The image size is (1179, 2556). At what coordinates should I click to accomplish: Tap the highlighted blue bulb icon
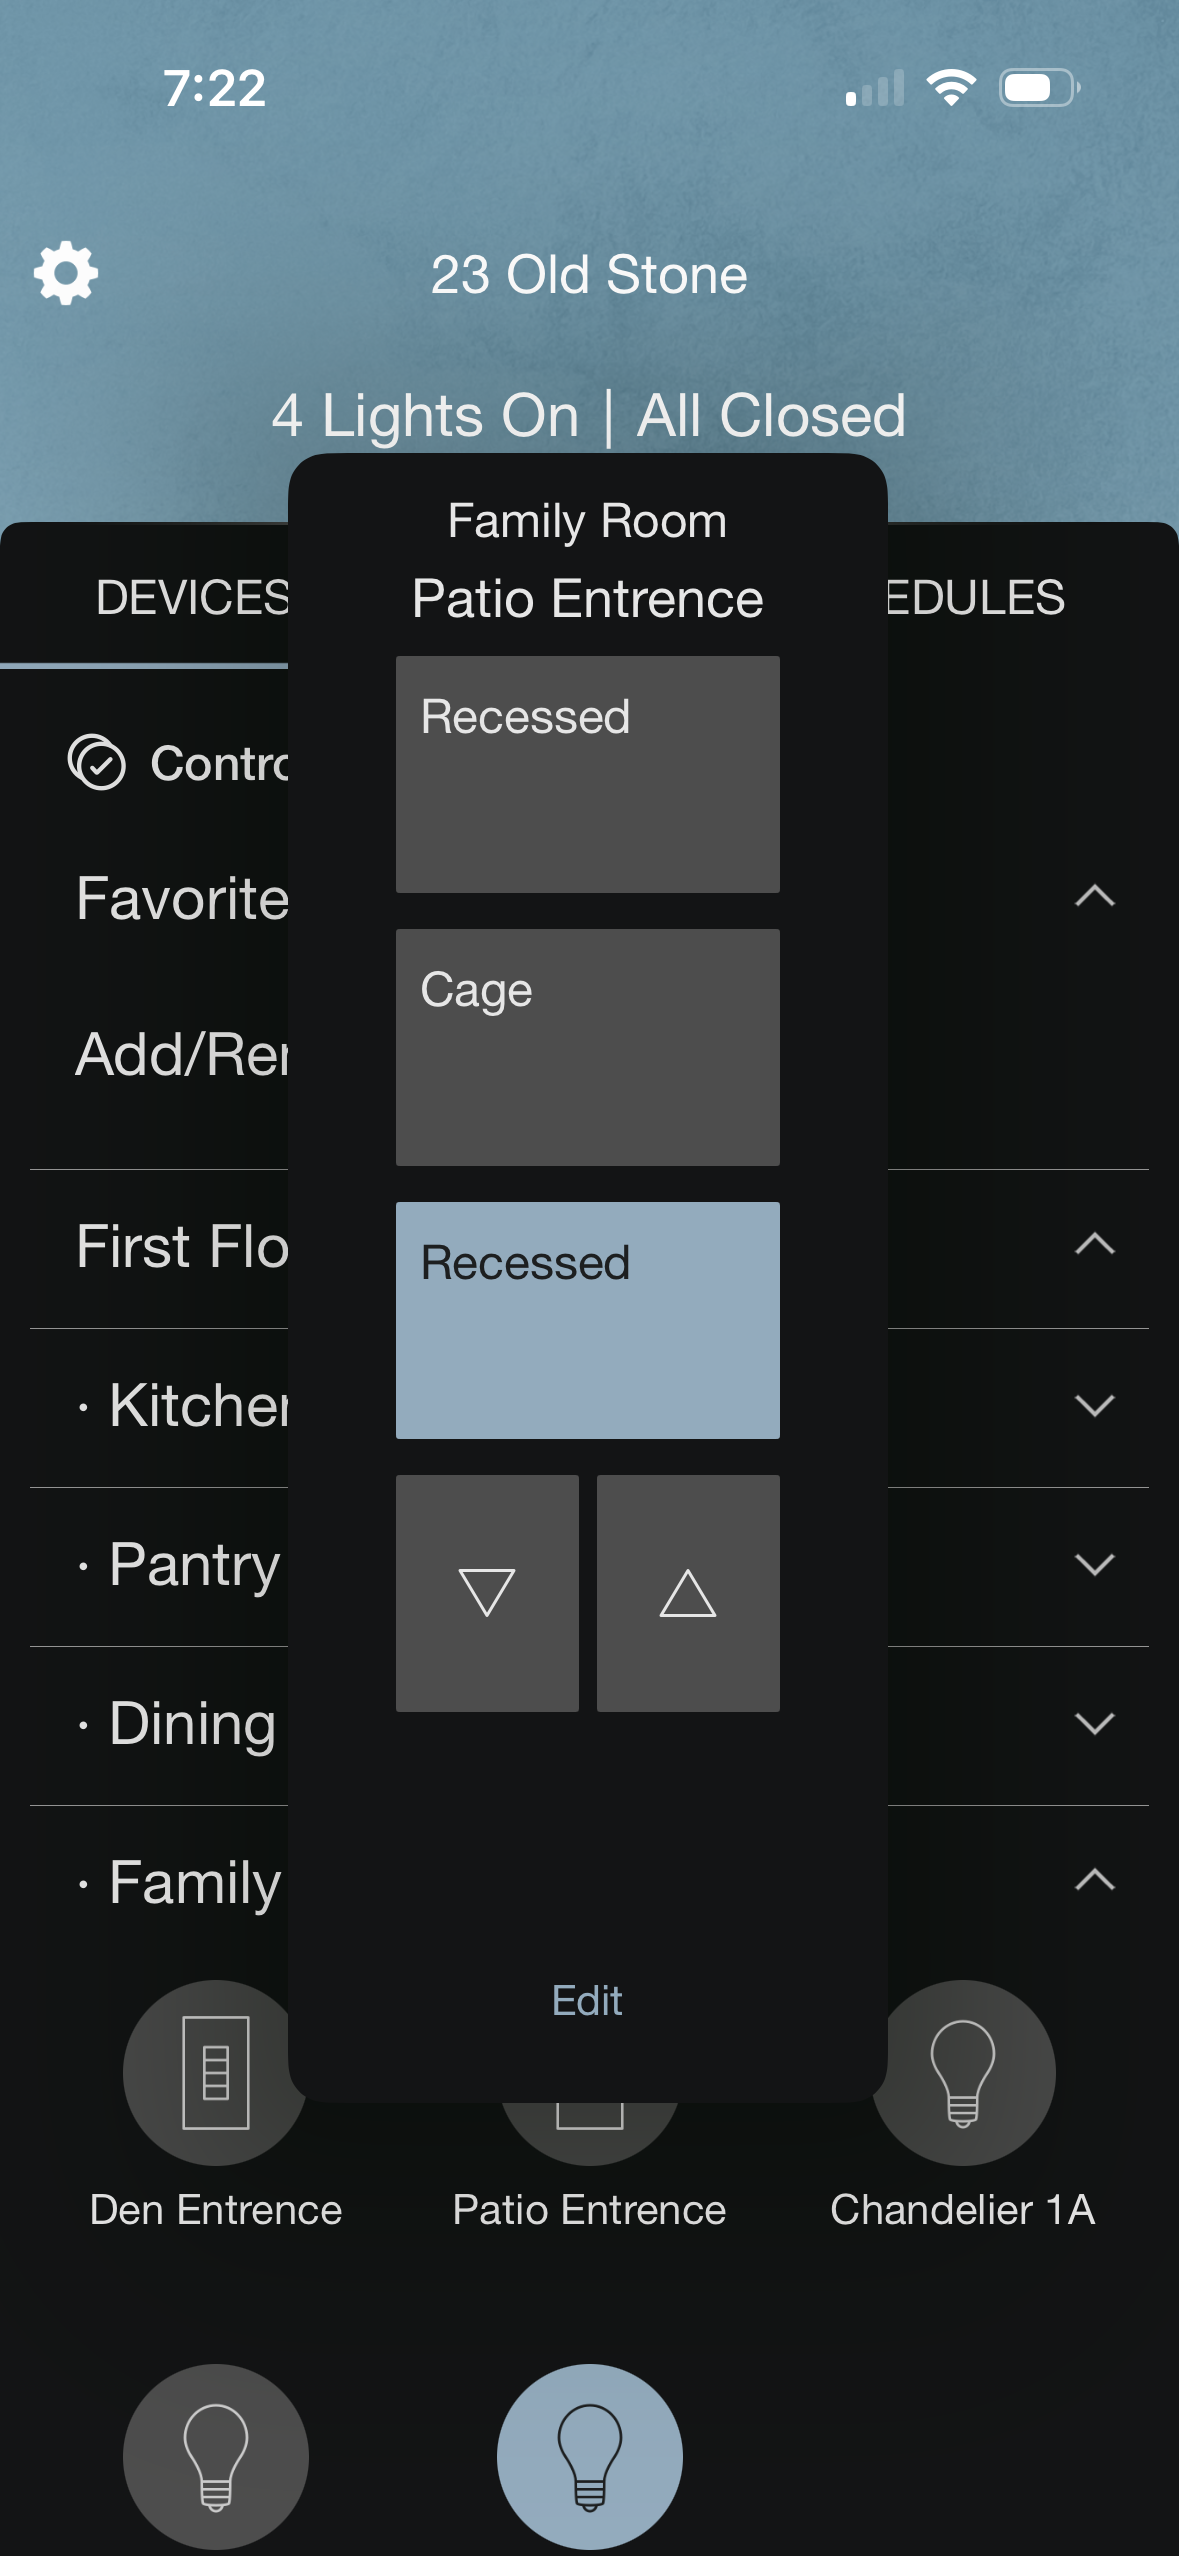click(x=590, y=2456)
